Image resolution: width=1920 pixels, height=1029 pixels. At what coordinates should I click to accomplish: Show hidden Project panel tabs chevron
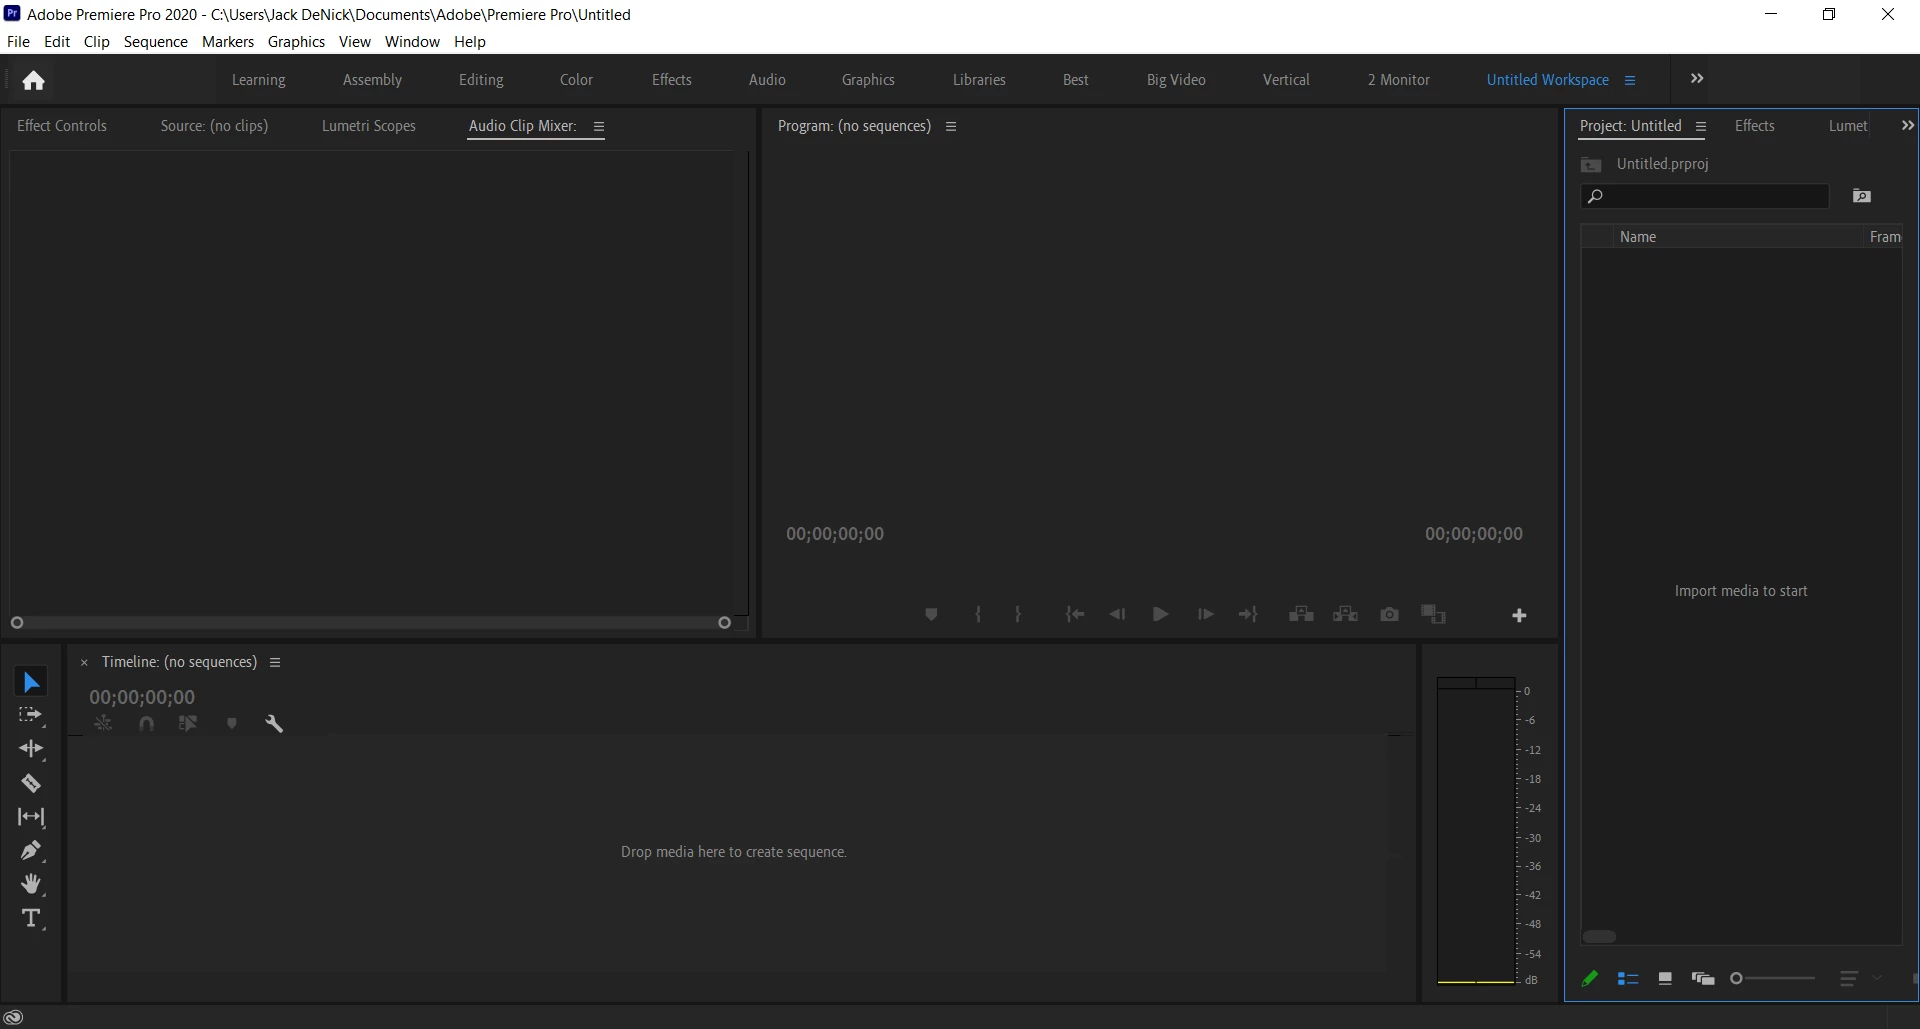click(1907, 126)
